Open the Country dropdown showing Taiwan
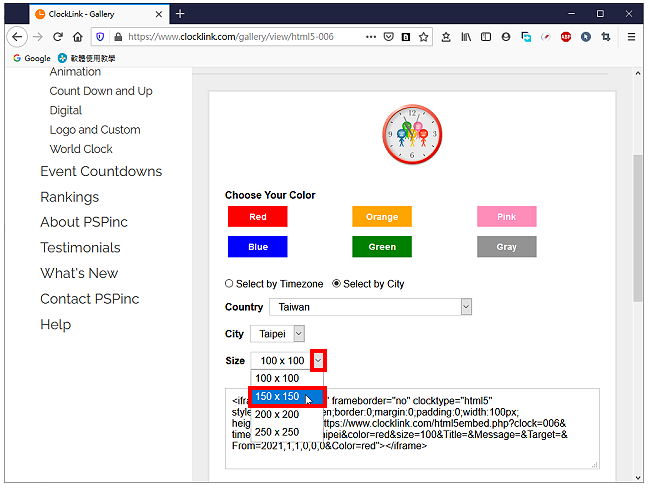Screen dimensions: 650x497 [371, 307]
